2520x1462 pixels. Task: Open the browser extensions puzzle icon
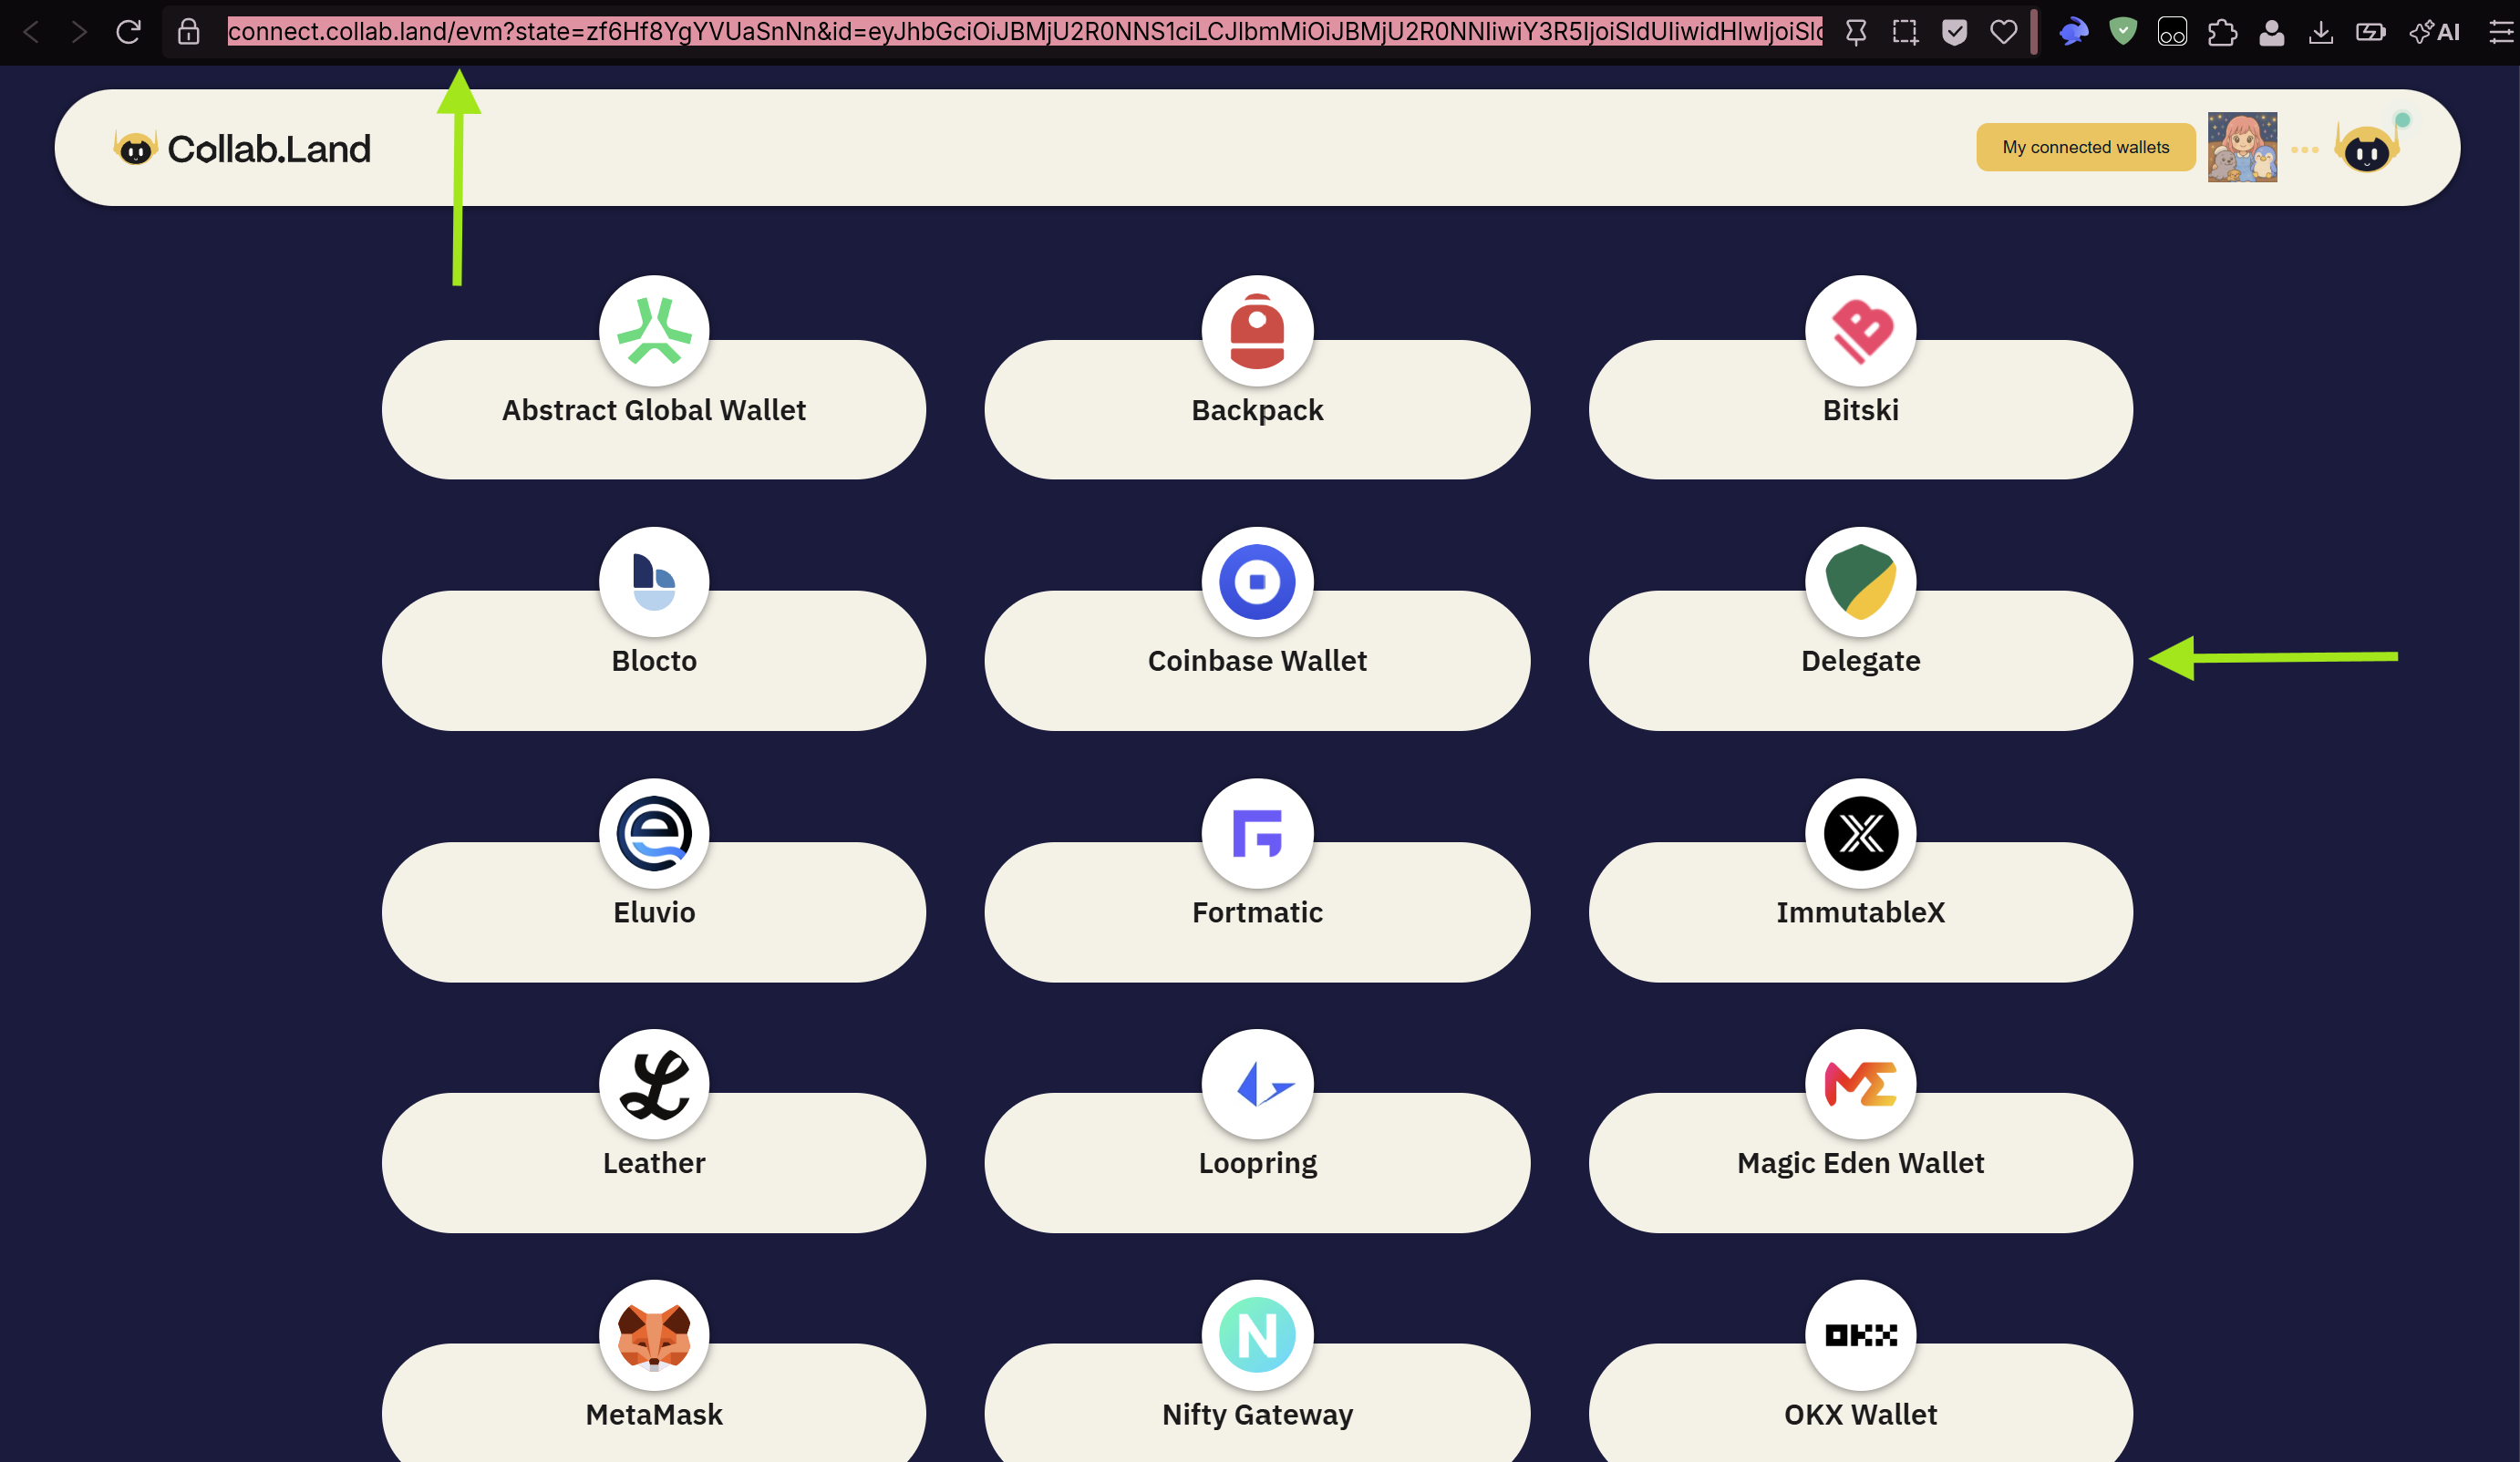(2221, 32)
